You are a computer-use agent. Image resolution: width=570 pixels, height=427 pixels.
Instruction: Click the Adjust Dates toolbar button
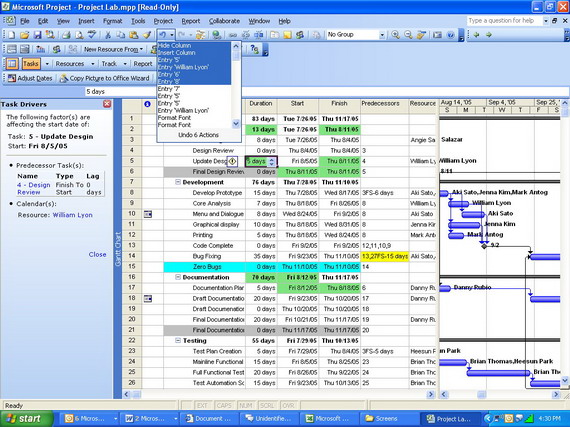click(x=30, y=78)
